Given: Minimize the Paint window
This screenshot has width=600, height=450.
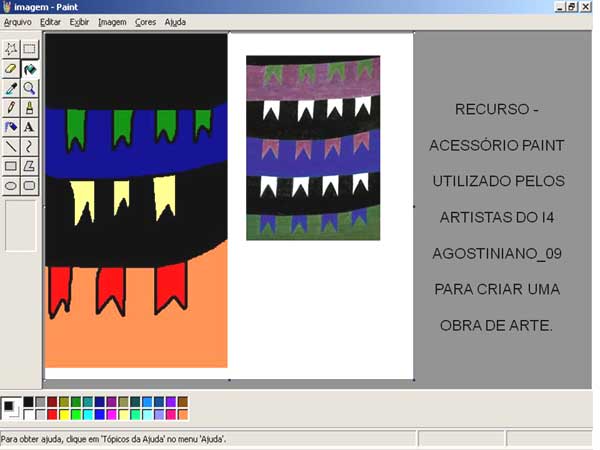Looking at the screenshot, I should point(560,7).
